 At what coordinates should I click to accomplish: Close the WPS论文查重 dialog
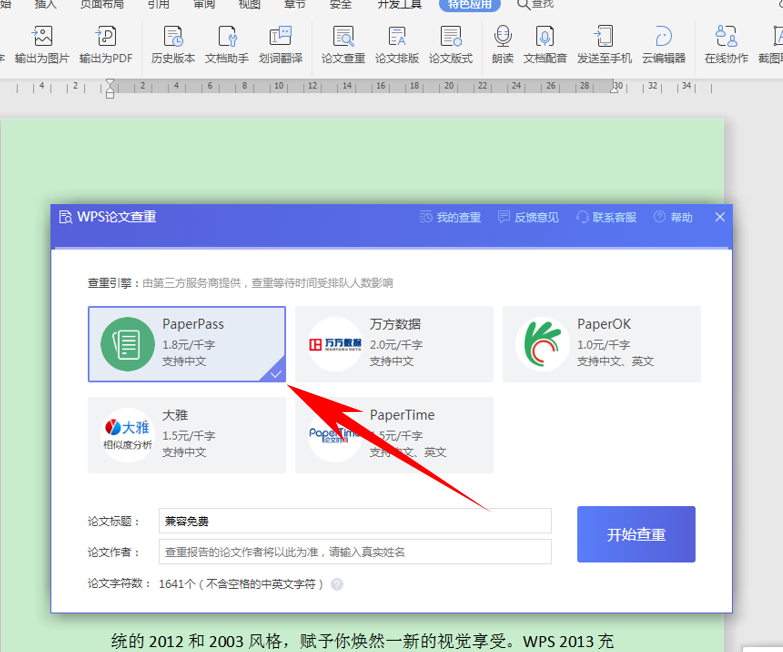tap(720, 217)
